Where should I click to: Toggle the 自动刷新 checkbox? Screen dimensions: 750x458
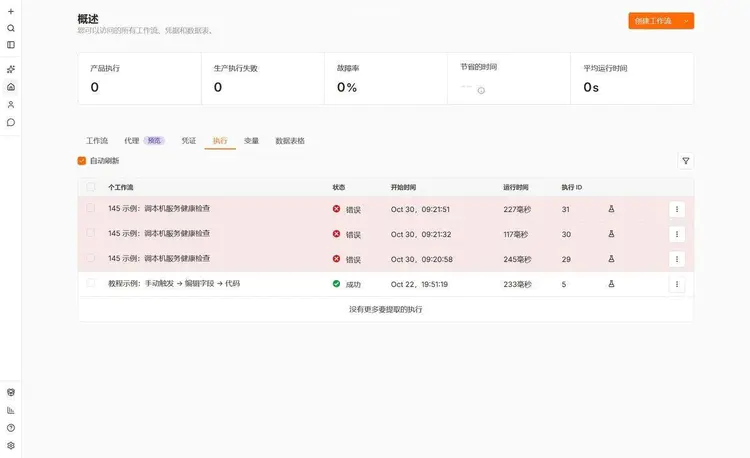(x=81, y=161)
